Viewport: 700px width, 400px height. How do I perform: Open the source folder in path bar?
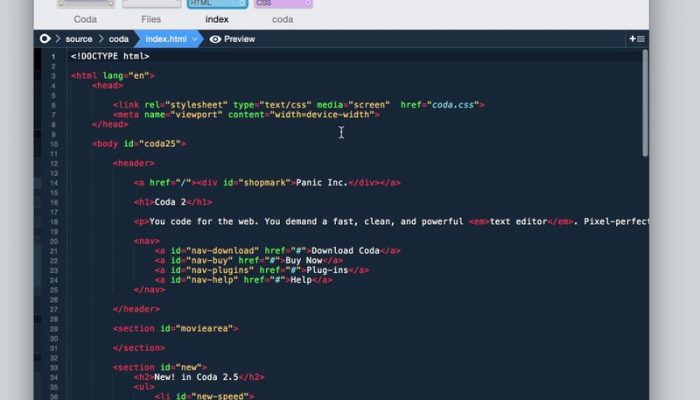[79, 39]
